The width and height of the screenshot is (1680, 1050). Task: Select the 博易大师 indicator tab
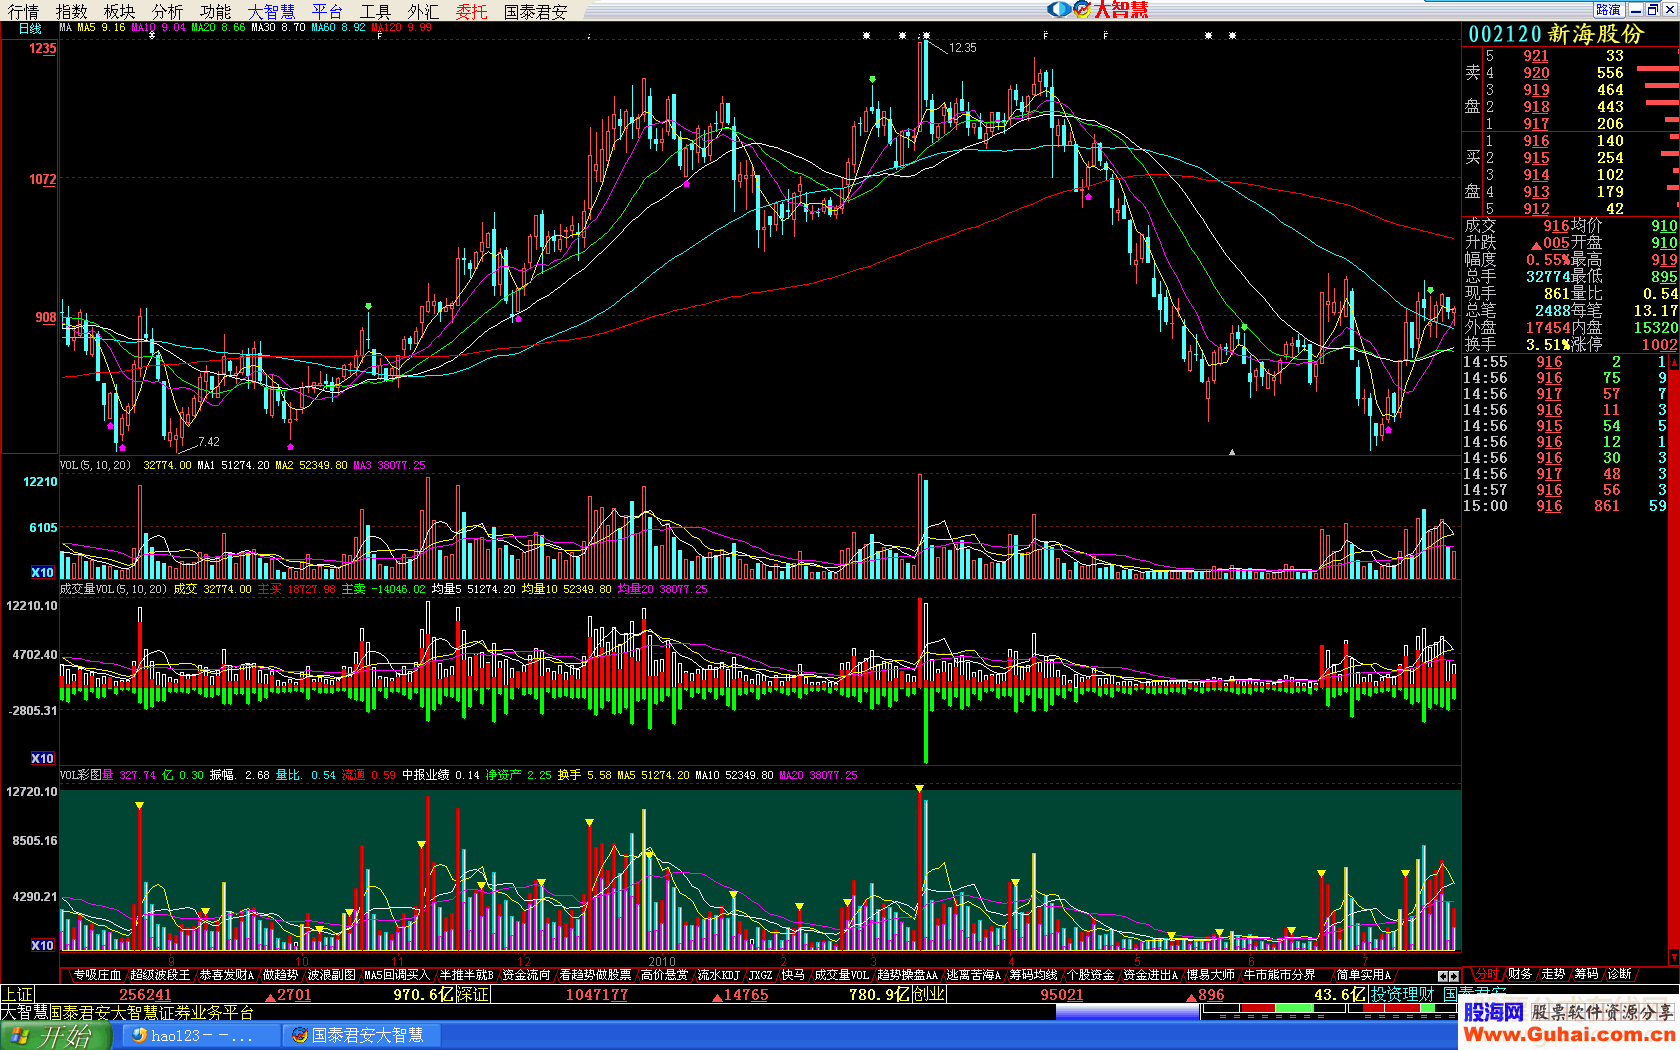tap(1211, 975)
